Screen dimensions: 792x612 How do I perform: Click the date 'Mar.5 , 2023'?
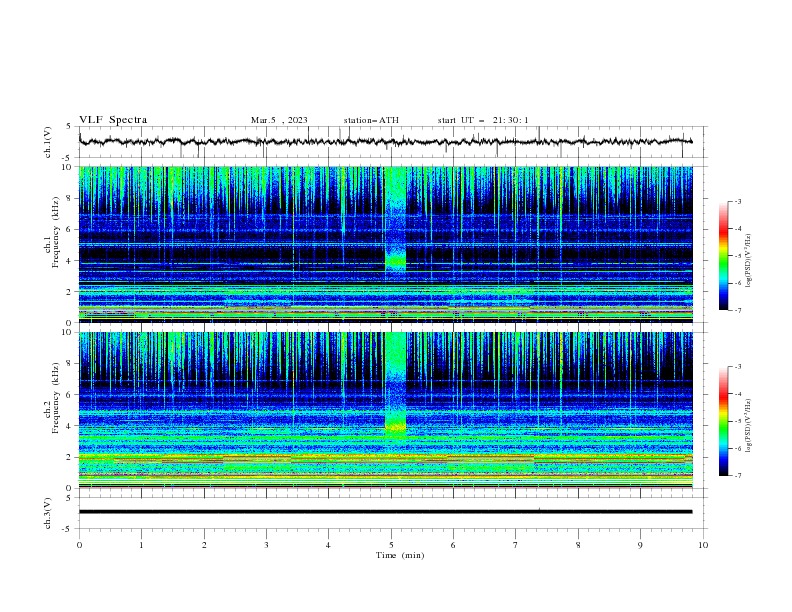(279, 120)
